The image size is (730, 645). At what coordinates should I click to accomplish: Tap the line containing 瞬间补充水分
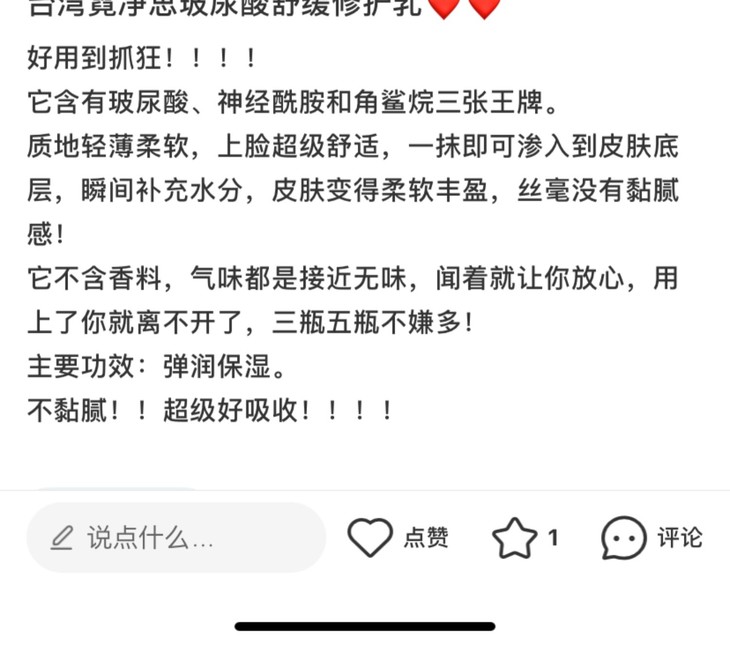353,190
